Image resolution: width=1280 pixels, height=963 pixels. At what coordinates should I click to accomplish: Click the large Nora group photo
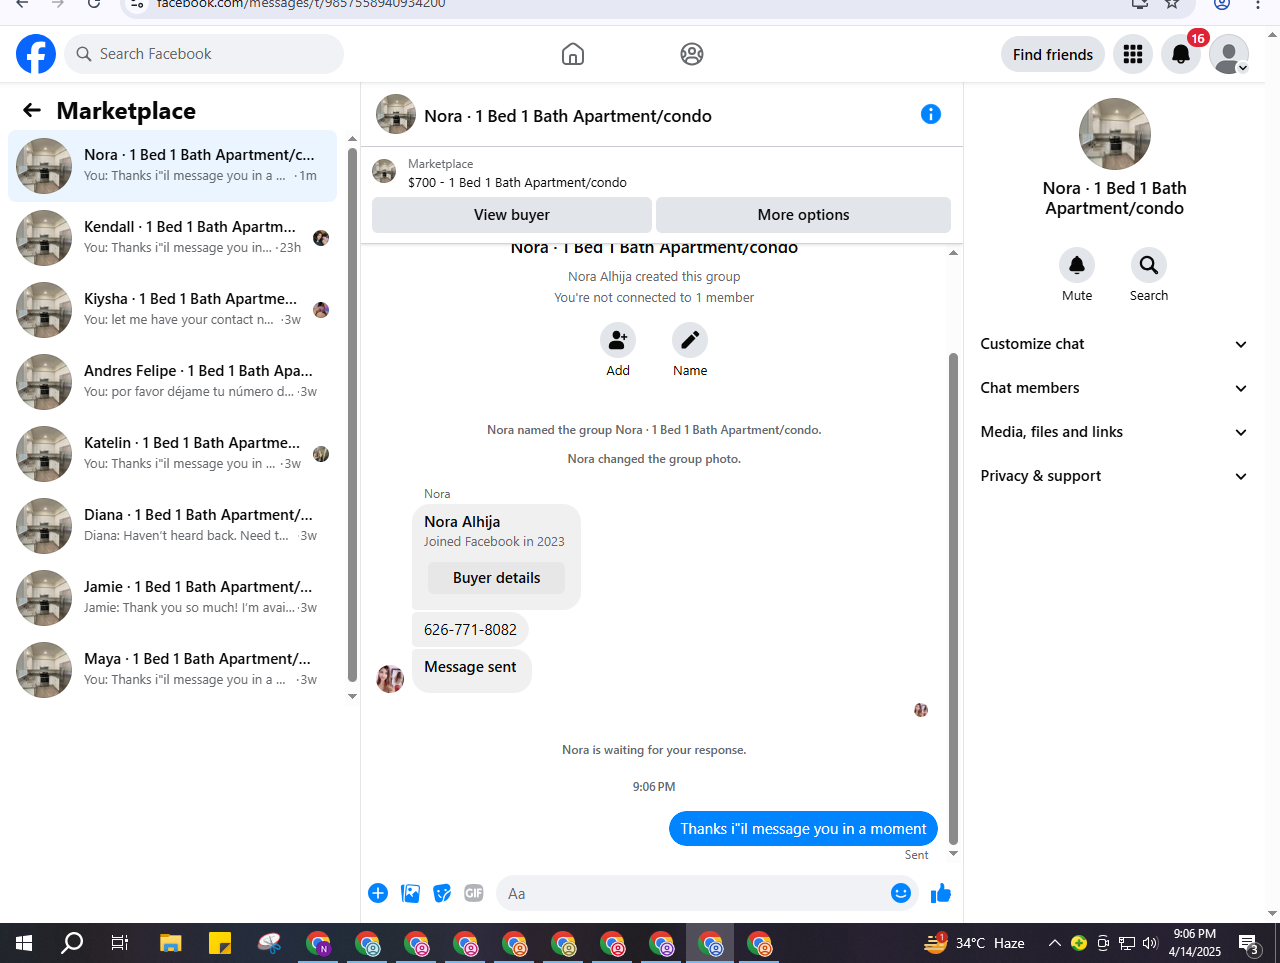tap(1114, 134)
